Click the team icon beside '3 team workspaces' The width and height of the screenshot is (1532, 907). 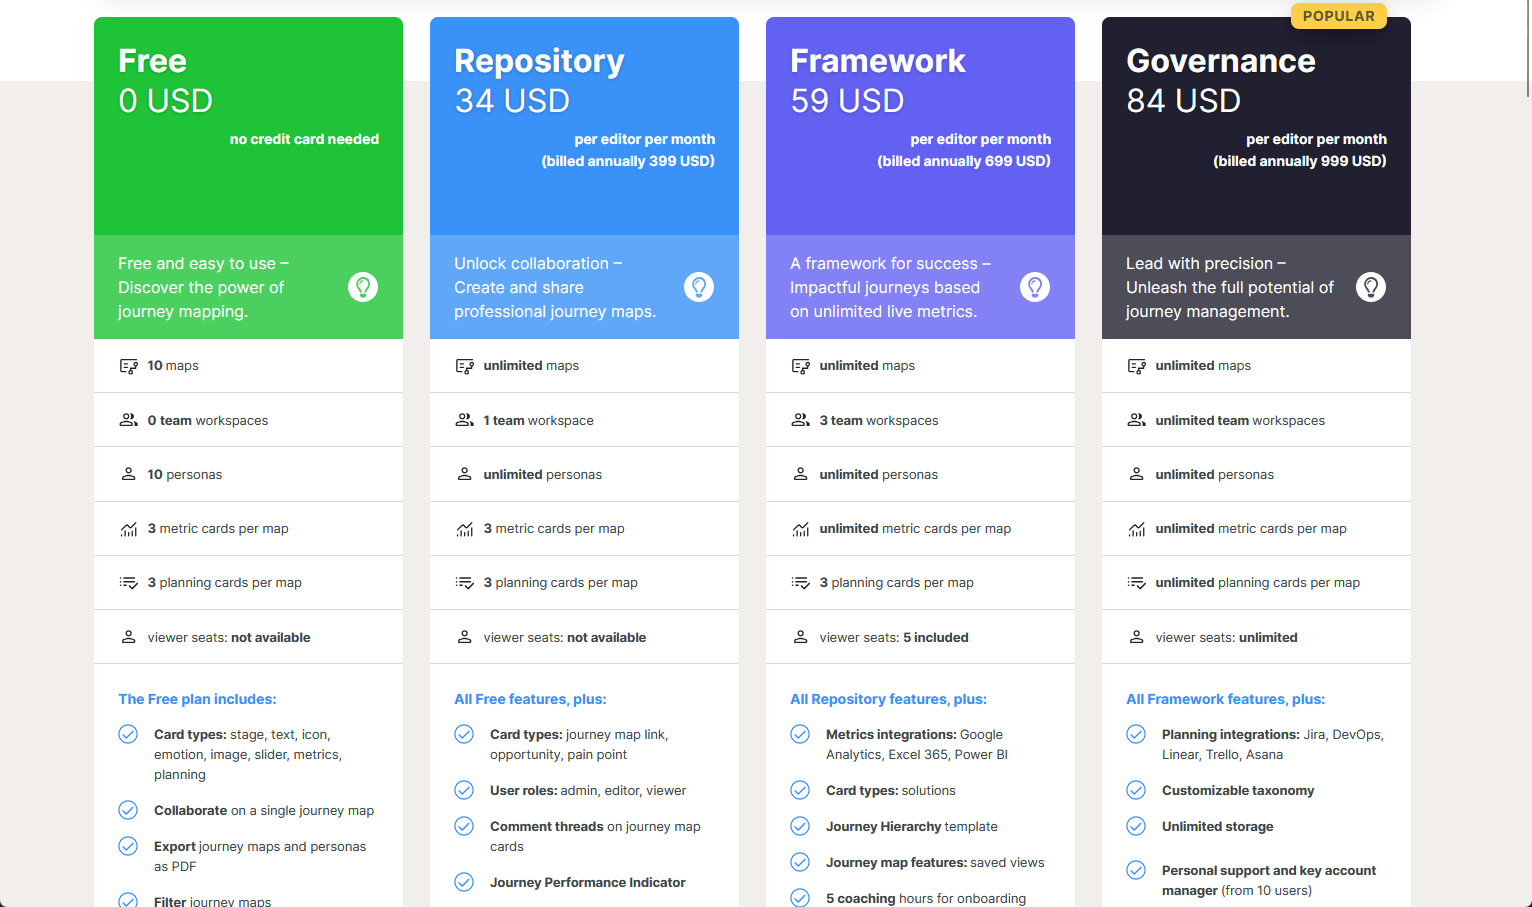click(x=801, y=420)
